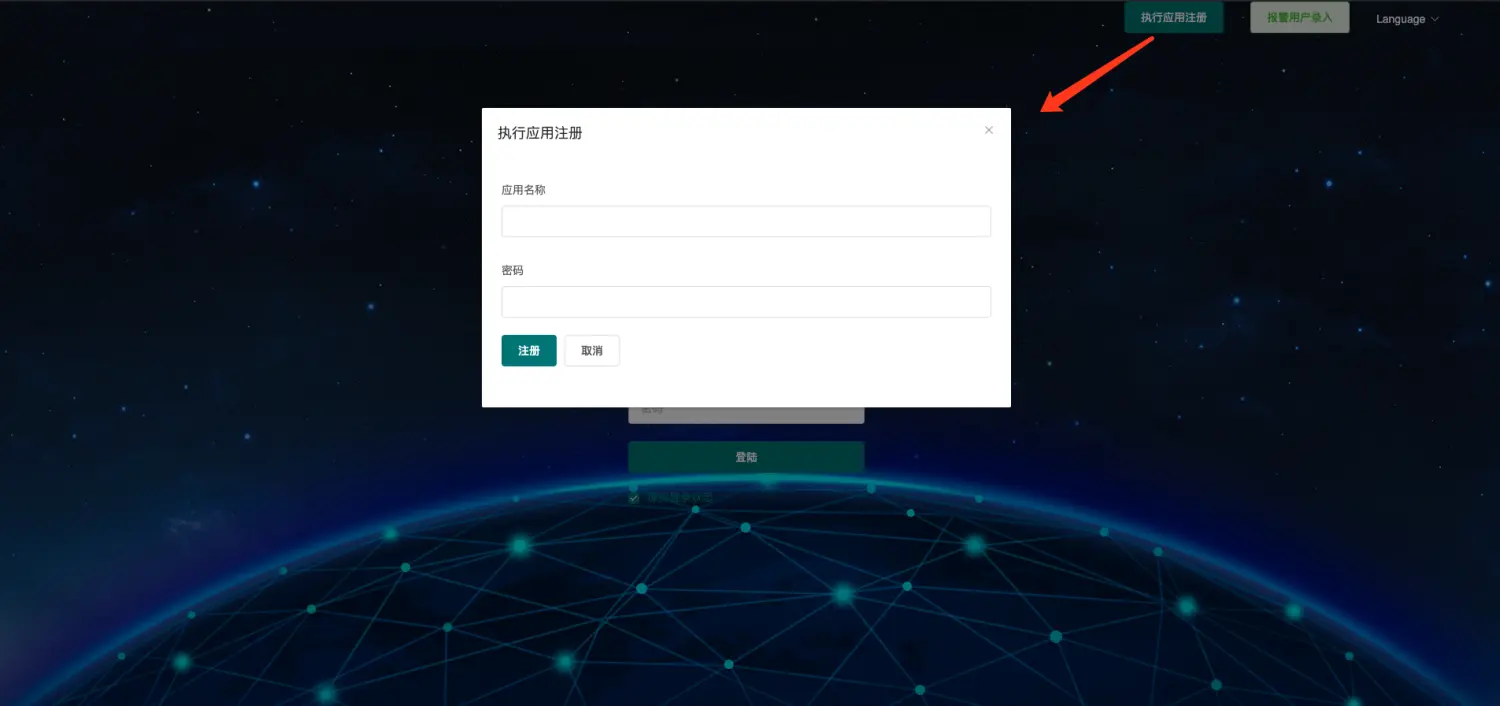Image resolution: width=1500 pixels, height=706 pixels.
Task: Click the chevron arrow beside Language
Action: point(1435,19)
